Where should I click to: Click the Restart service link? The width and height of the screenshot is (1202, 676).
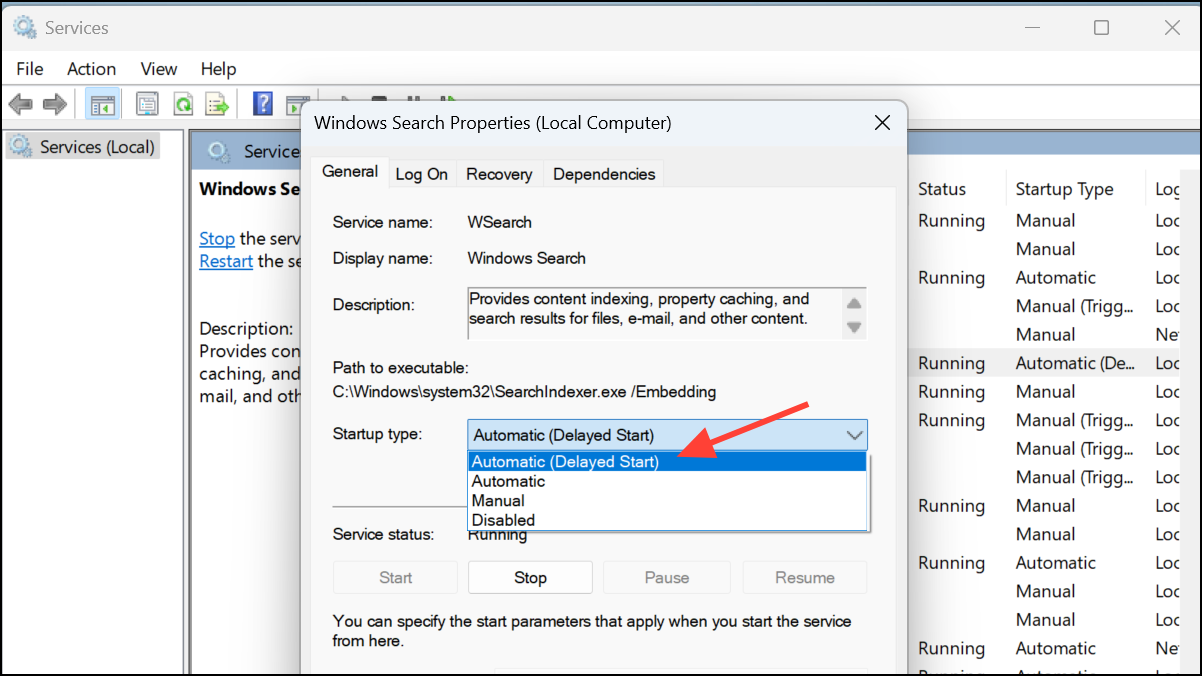(x=225, y=260)
